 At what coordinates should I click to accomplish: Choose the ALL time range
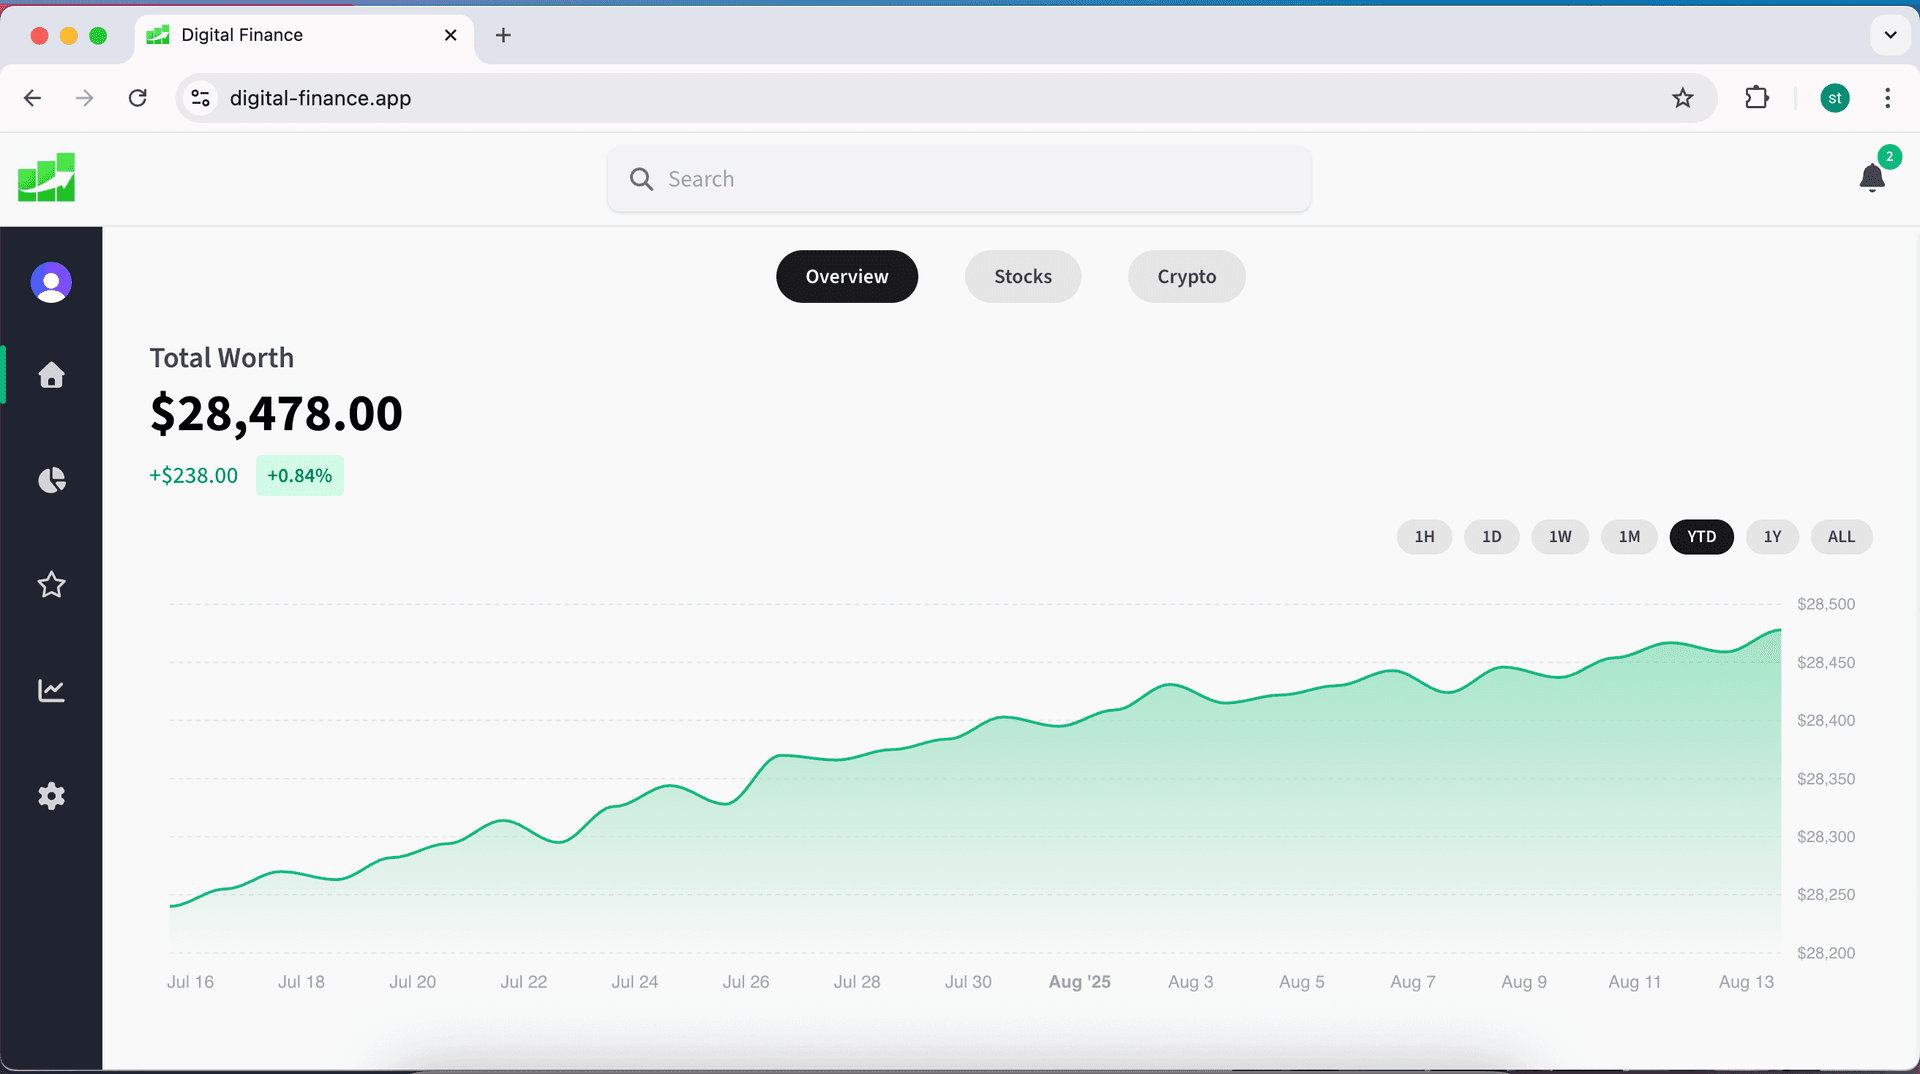tap(1841, 537)
